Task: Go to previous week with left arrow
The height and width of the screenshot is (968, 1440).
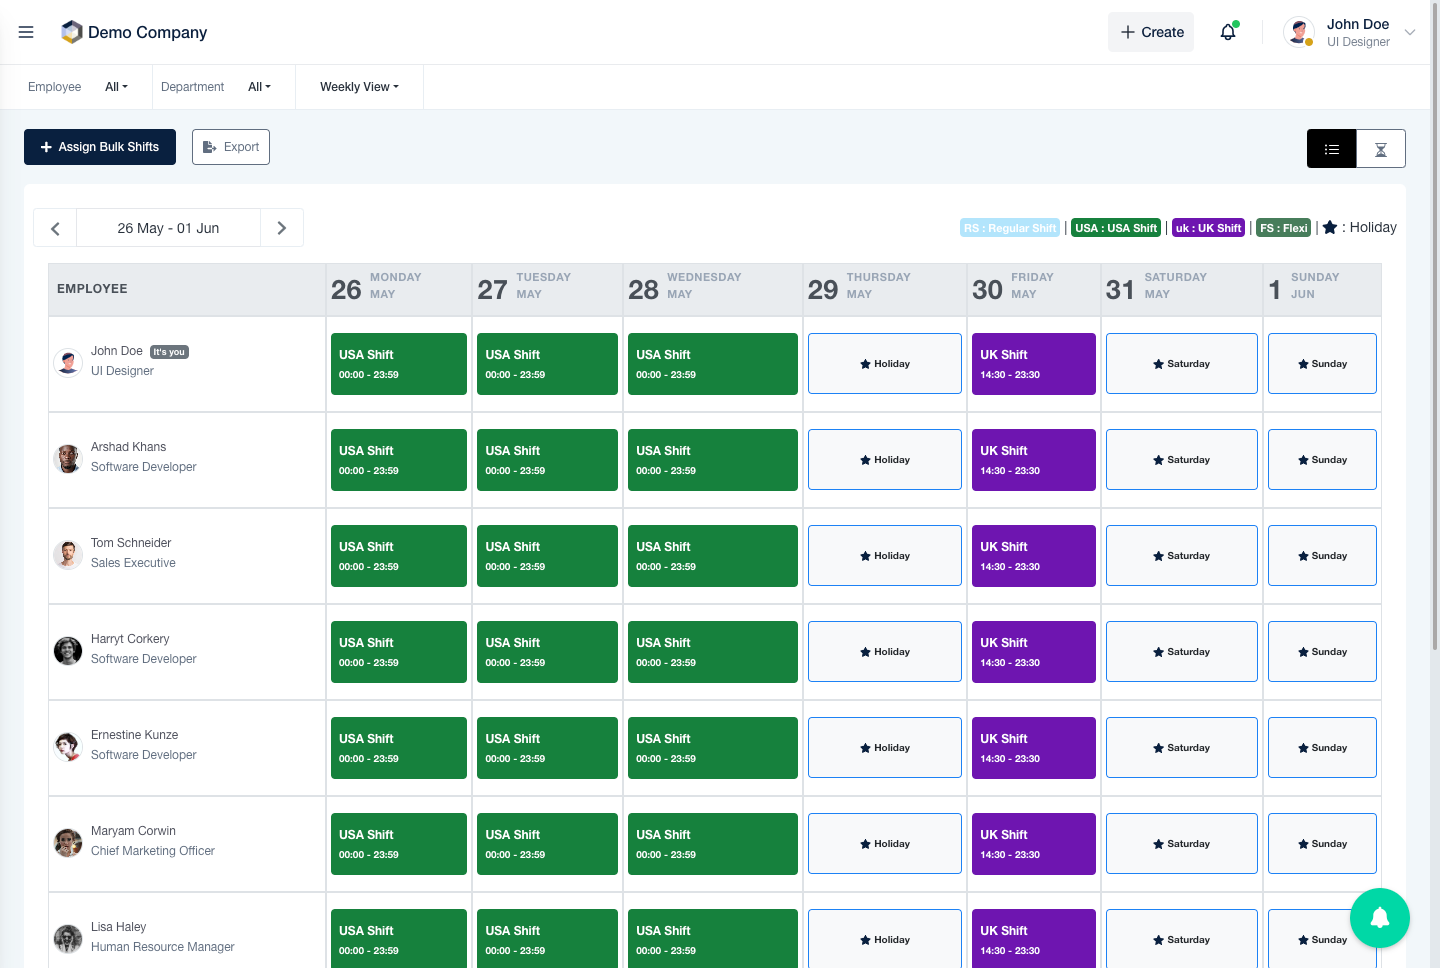Action: tap(55, 228)
